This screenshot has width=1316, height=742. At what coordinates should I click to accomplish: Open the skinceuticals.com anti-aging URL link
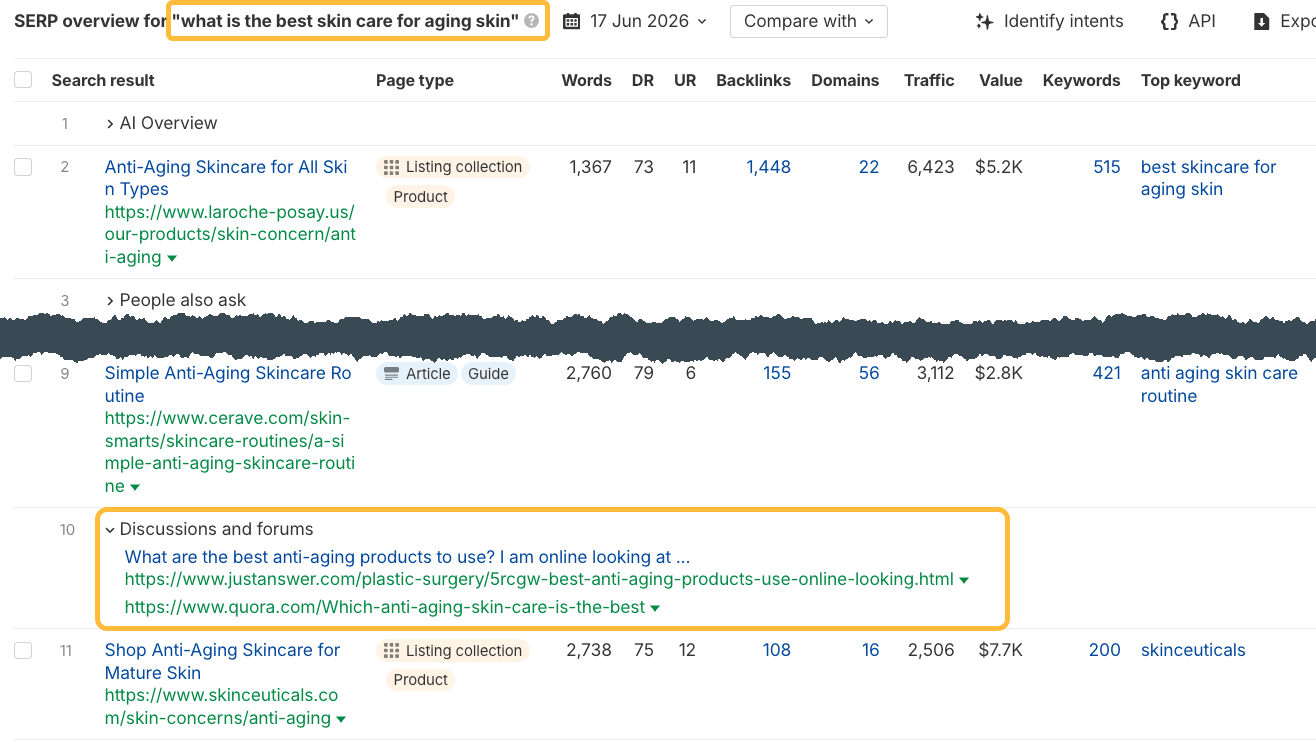point(221,707)
